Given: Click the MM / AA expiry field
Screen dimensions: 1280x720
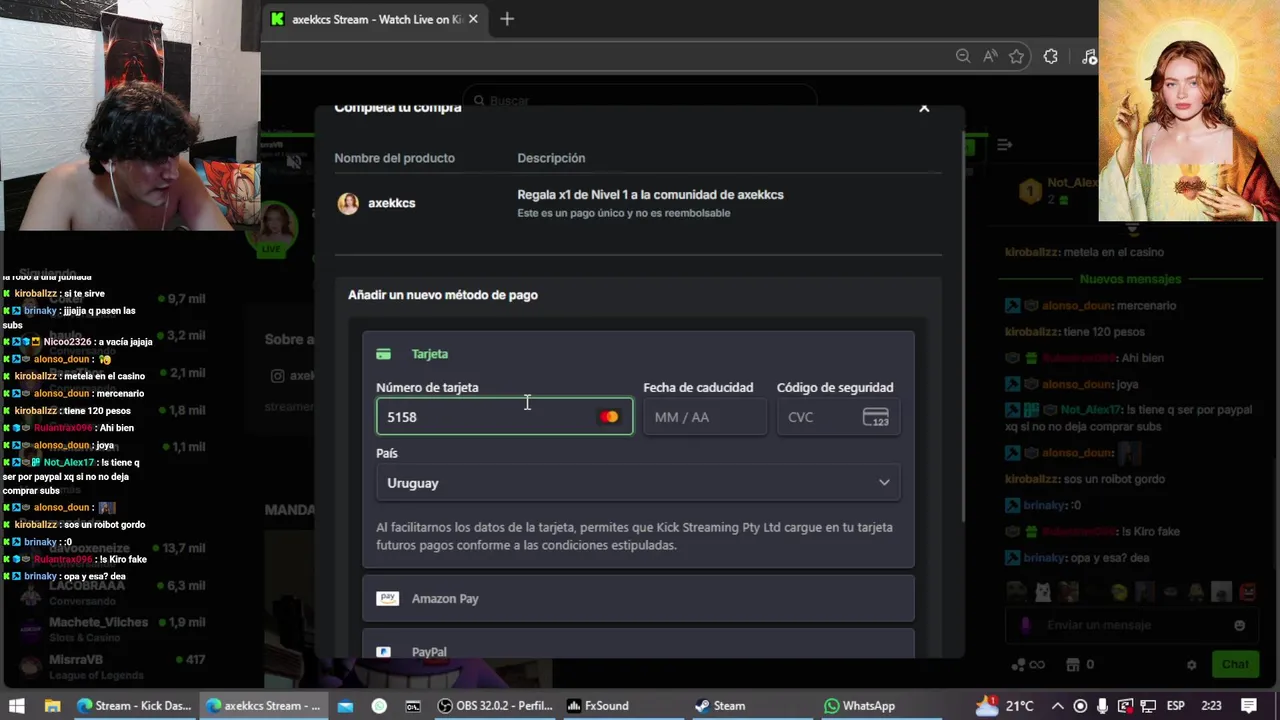Looking at the screenshot, I should coord(705,417).
